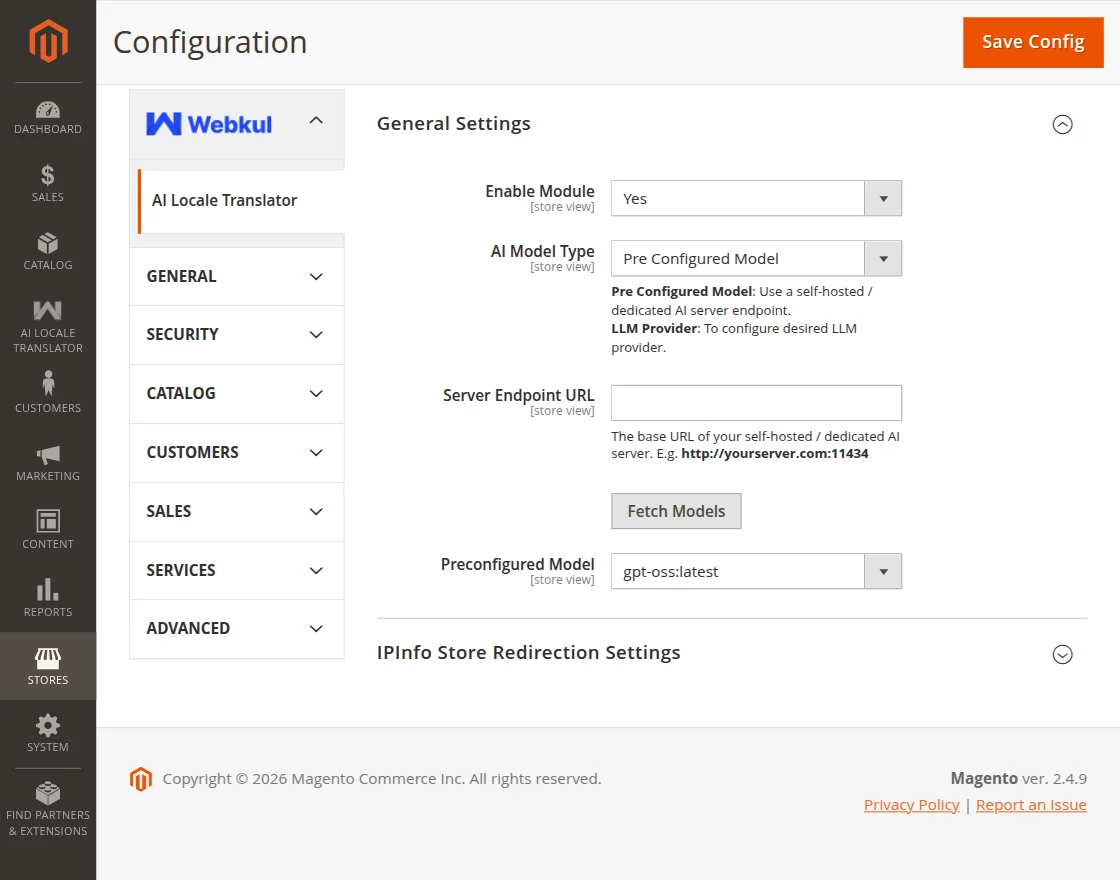The image size is (1120, 880).
Task: Collapse General Settings with circle arrow
Action: [x=1062, y=124]
